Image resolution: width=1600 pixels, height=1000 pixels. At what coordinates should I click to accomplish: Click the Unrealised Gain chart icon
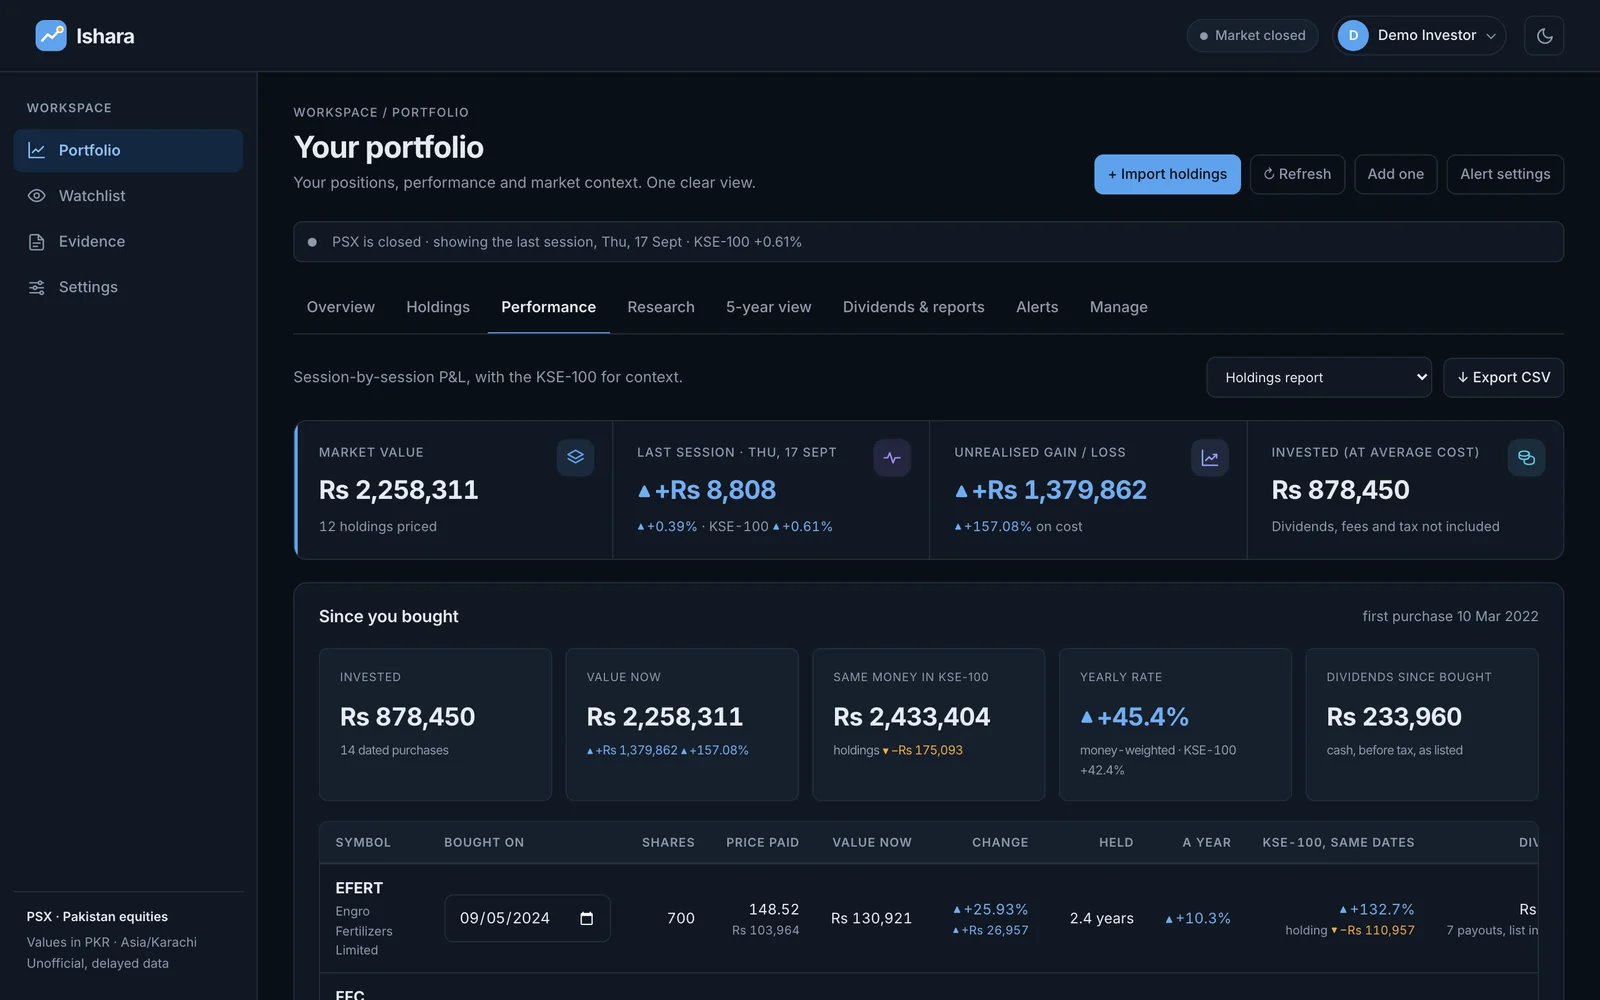(1210, 458)
